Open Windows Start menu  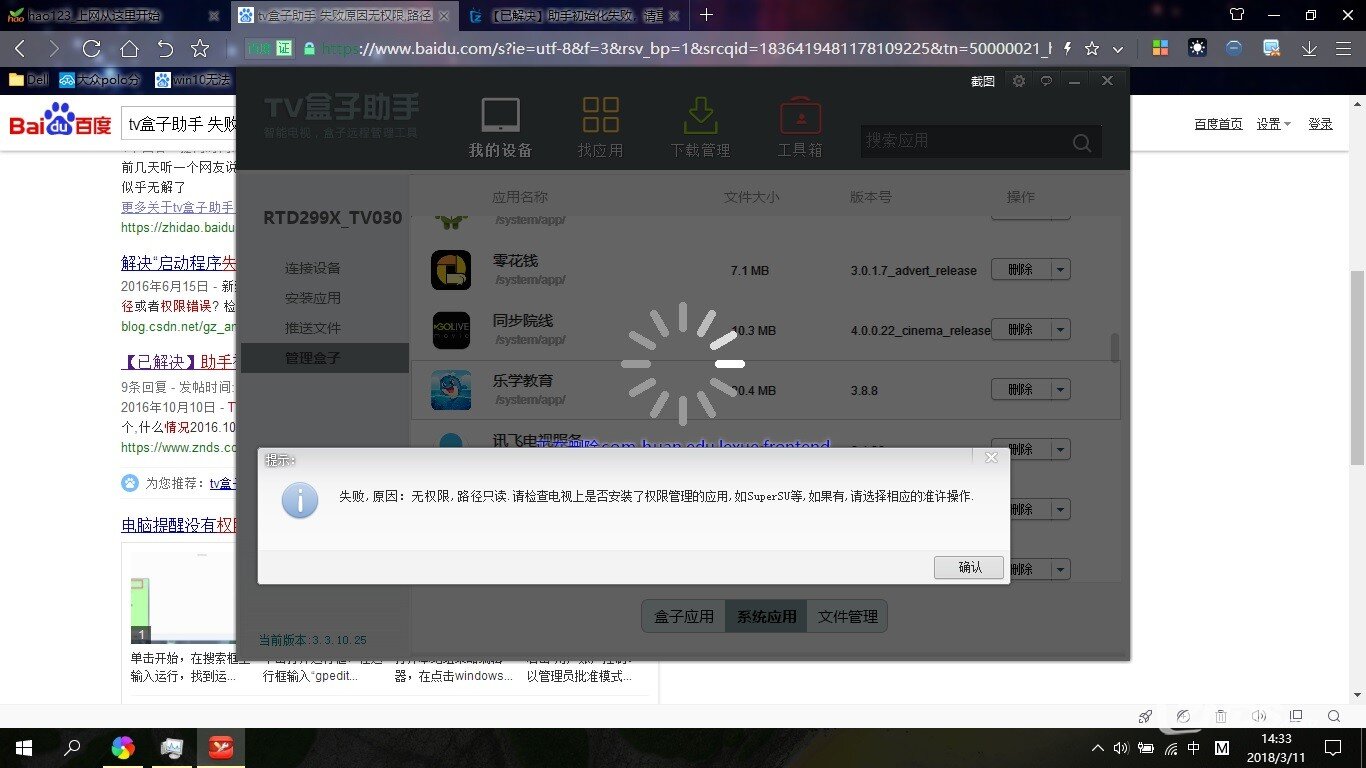point(23,747)
